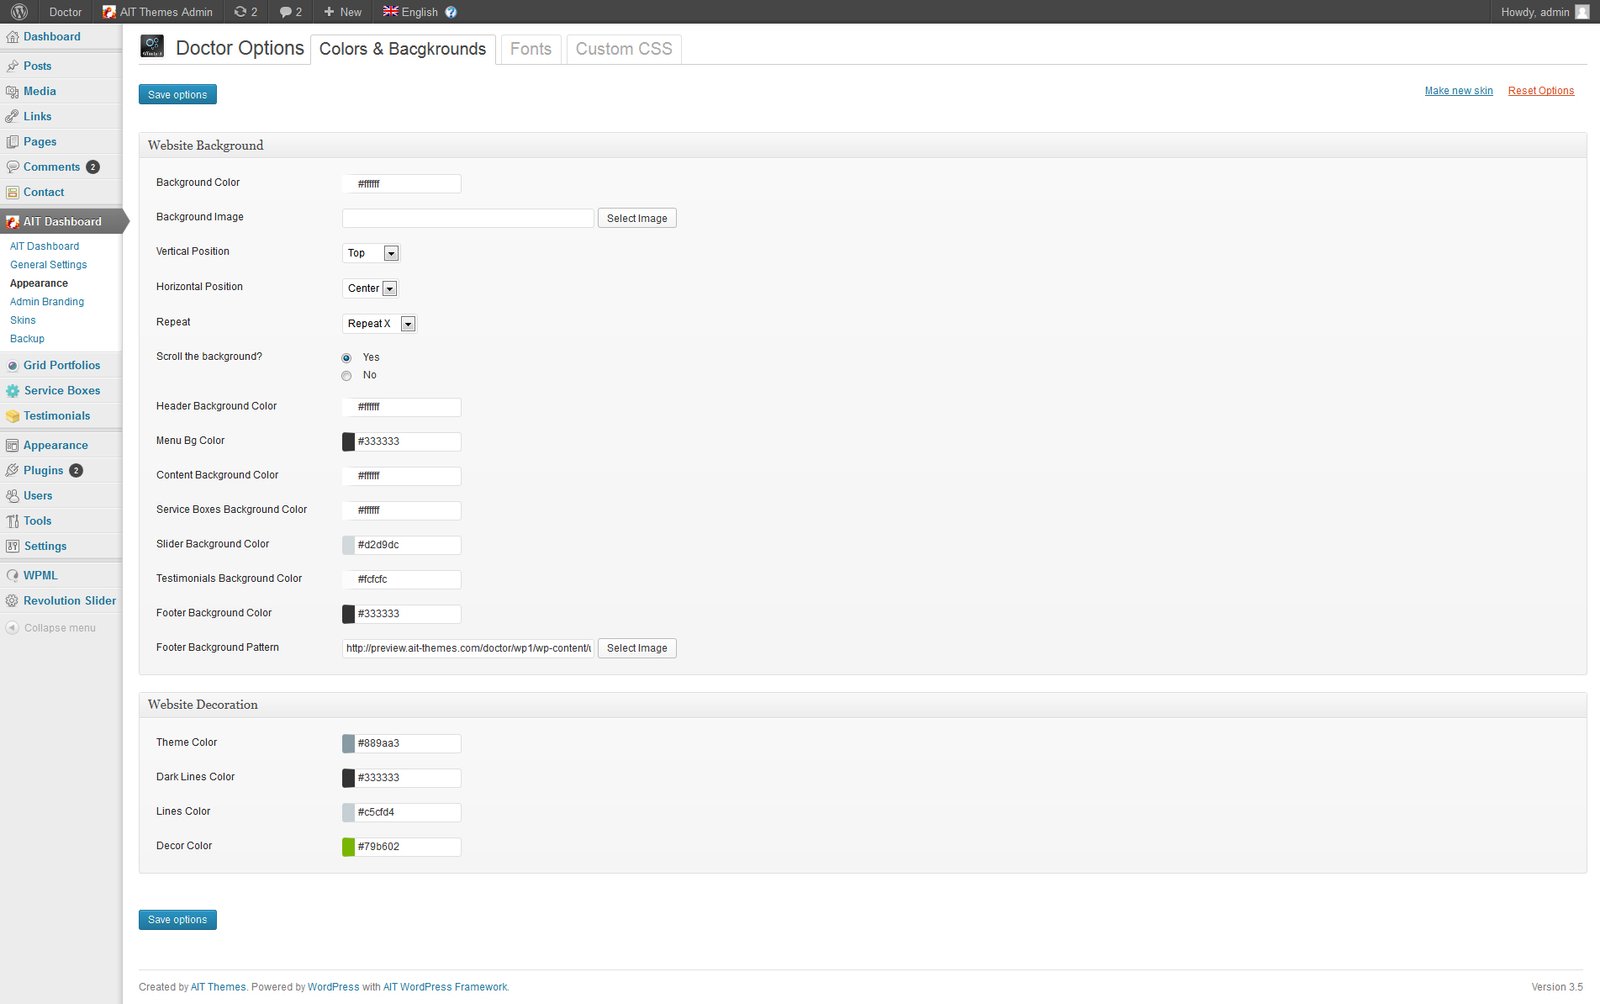
Task: Select No for scroll the background
Action: tap(347, 376)
